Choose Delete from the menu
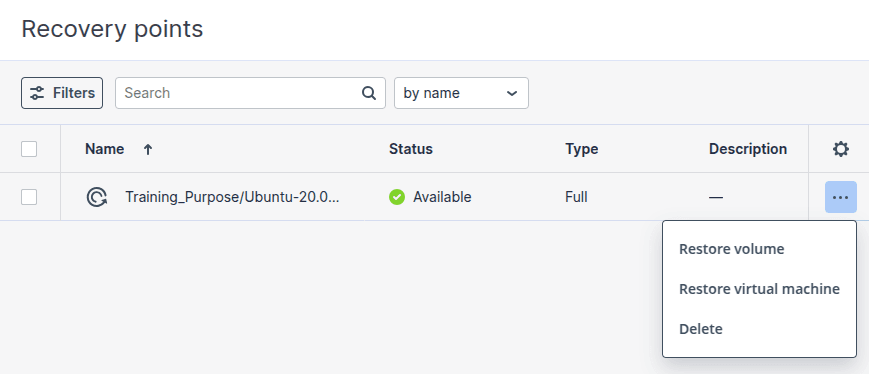 click(701, 329)
